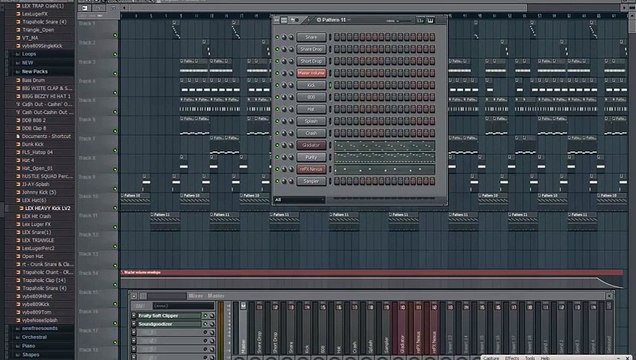The height and width of the screenshot is (360, 636).
Task: Mute the 808 channel LED
Action: [x=277, y=97]
